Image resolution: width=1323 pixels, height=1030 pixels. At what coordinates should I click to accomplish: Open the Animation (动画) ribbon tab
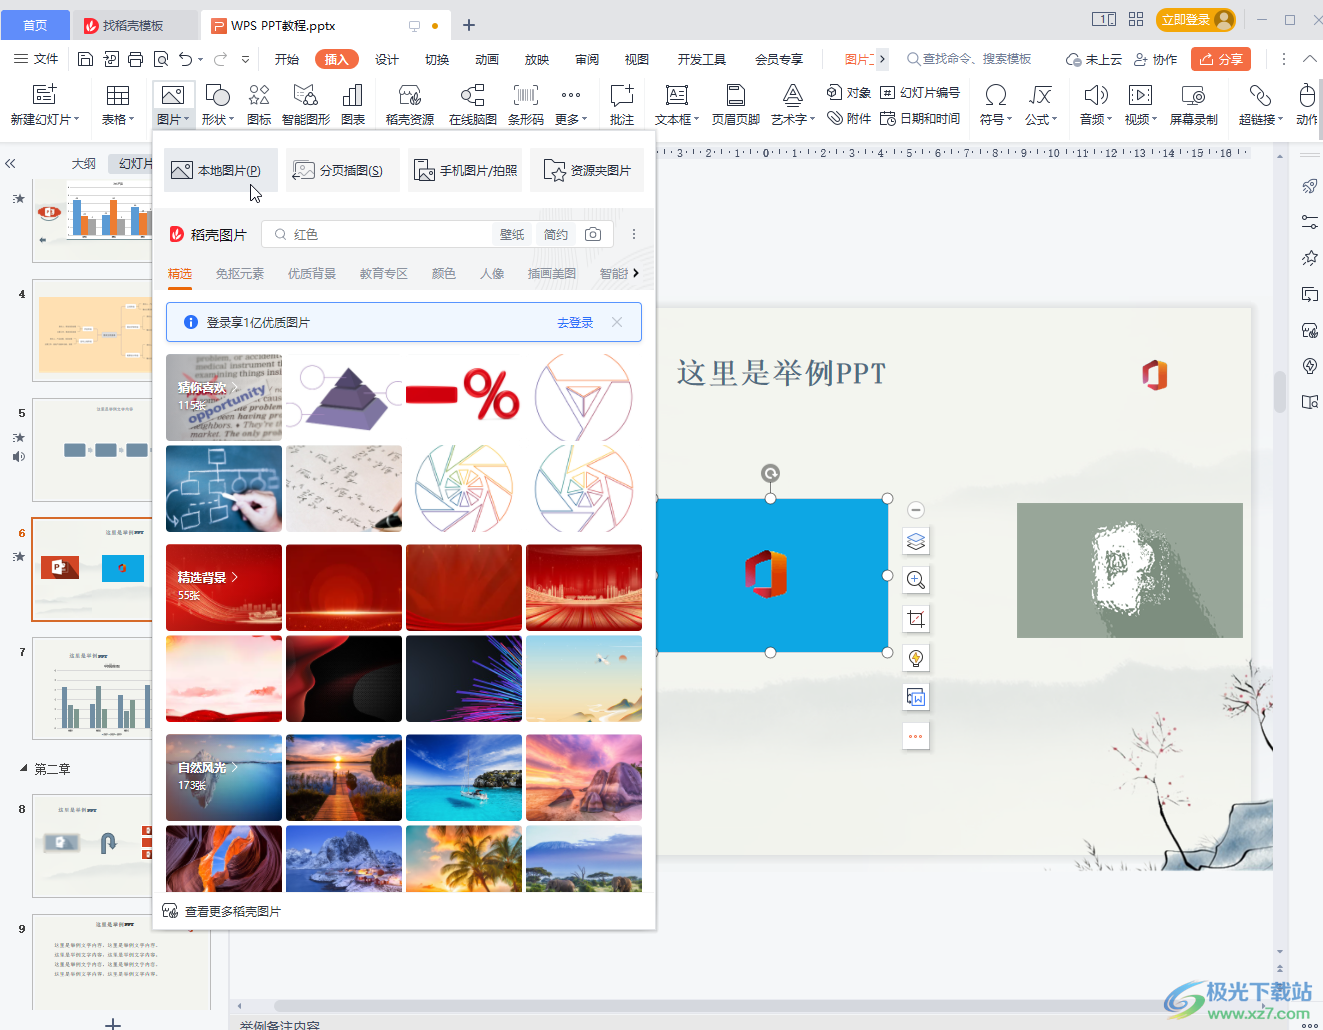[x=487, y=59]
